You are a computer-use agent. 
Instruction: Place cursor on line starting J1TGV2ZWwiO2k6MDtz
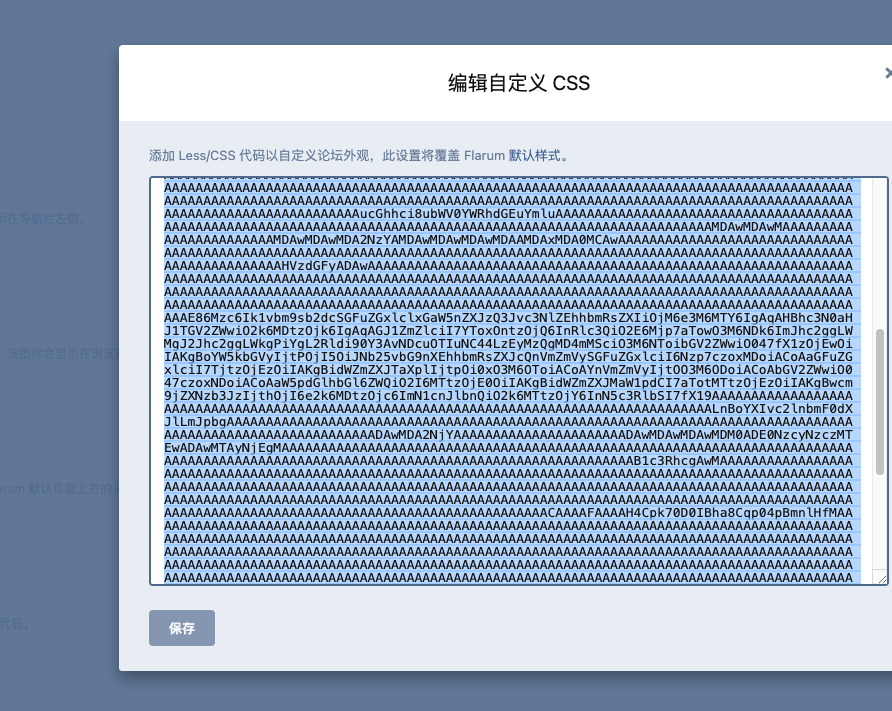pos(509,330)
